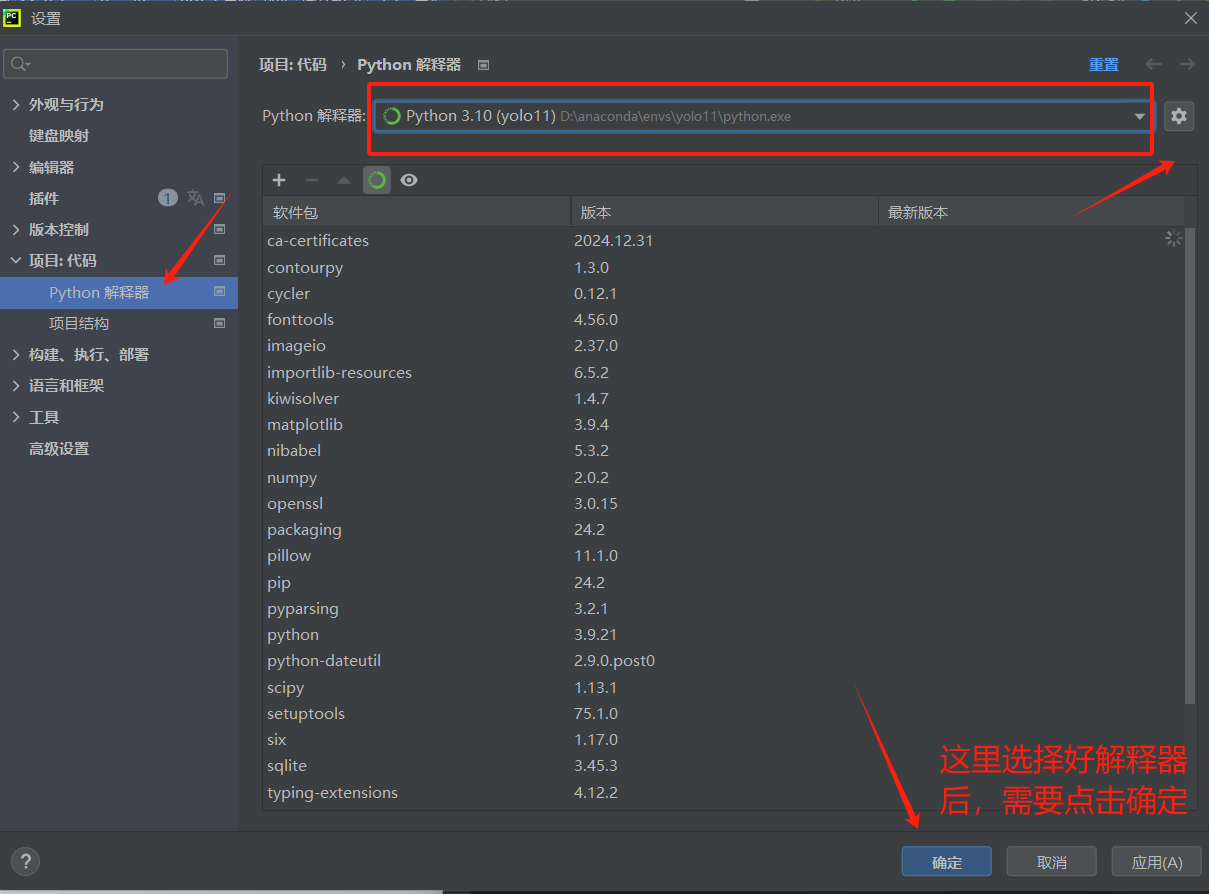Select the openssl package row
Screen dimensions: 1209x894
pyautogui.click(x=723, y=503)
